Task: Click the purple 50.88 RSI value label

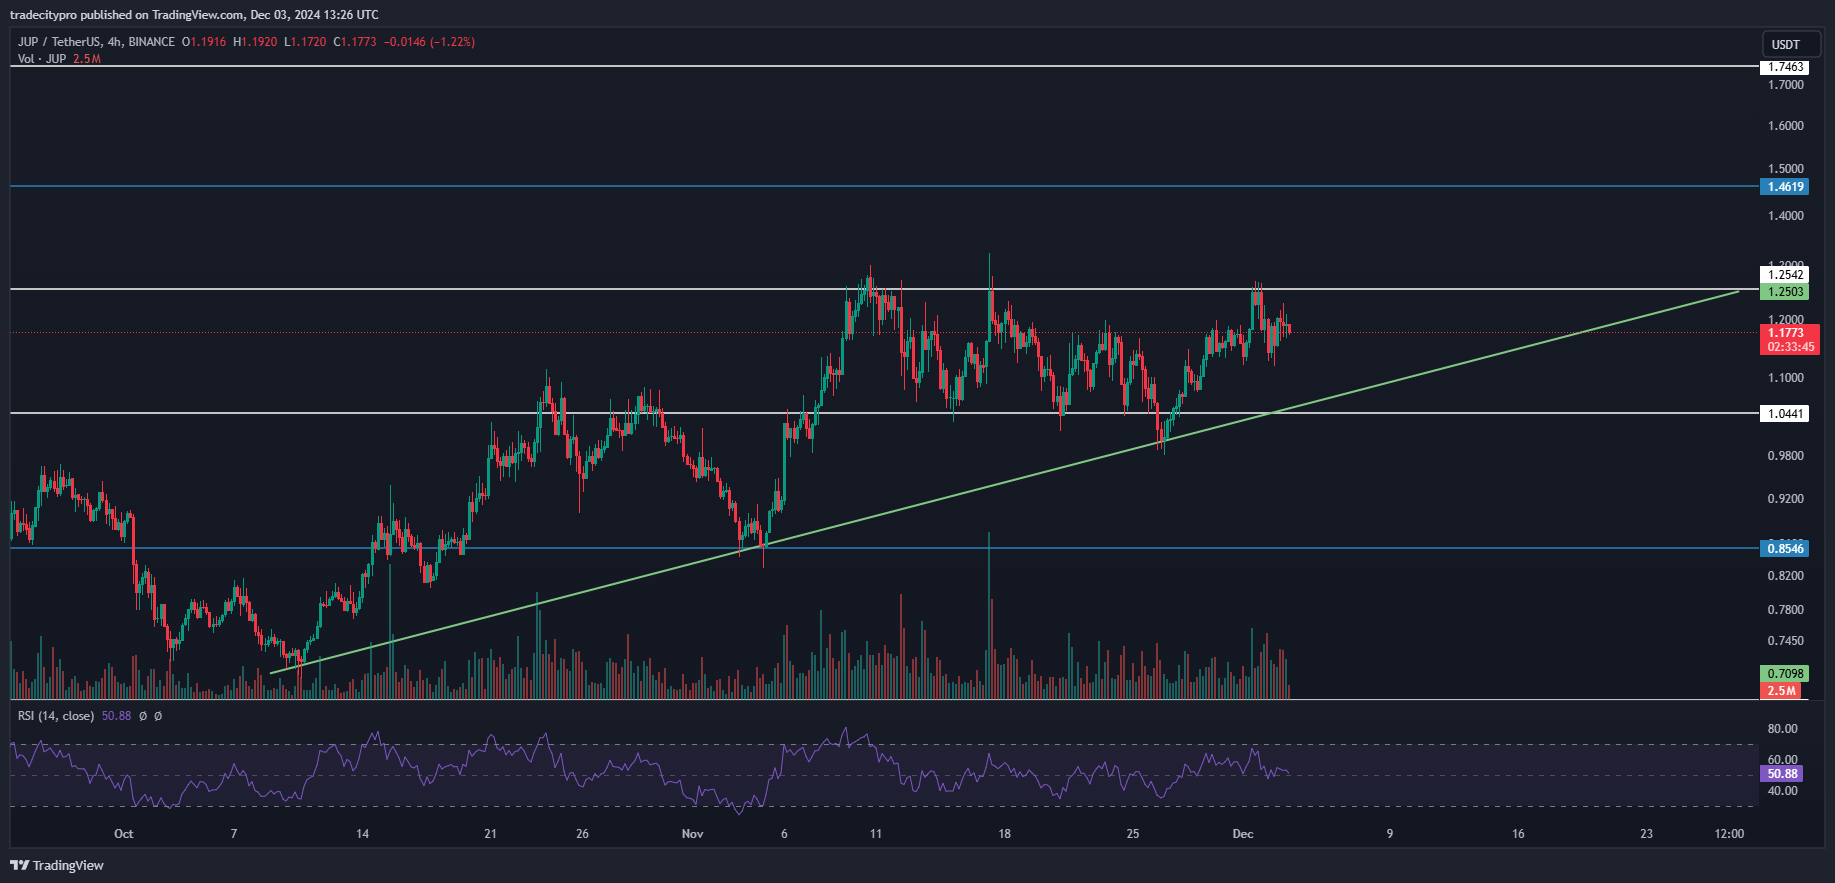Action: coord(1782,774)
